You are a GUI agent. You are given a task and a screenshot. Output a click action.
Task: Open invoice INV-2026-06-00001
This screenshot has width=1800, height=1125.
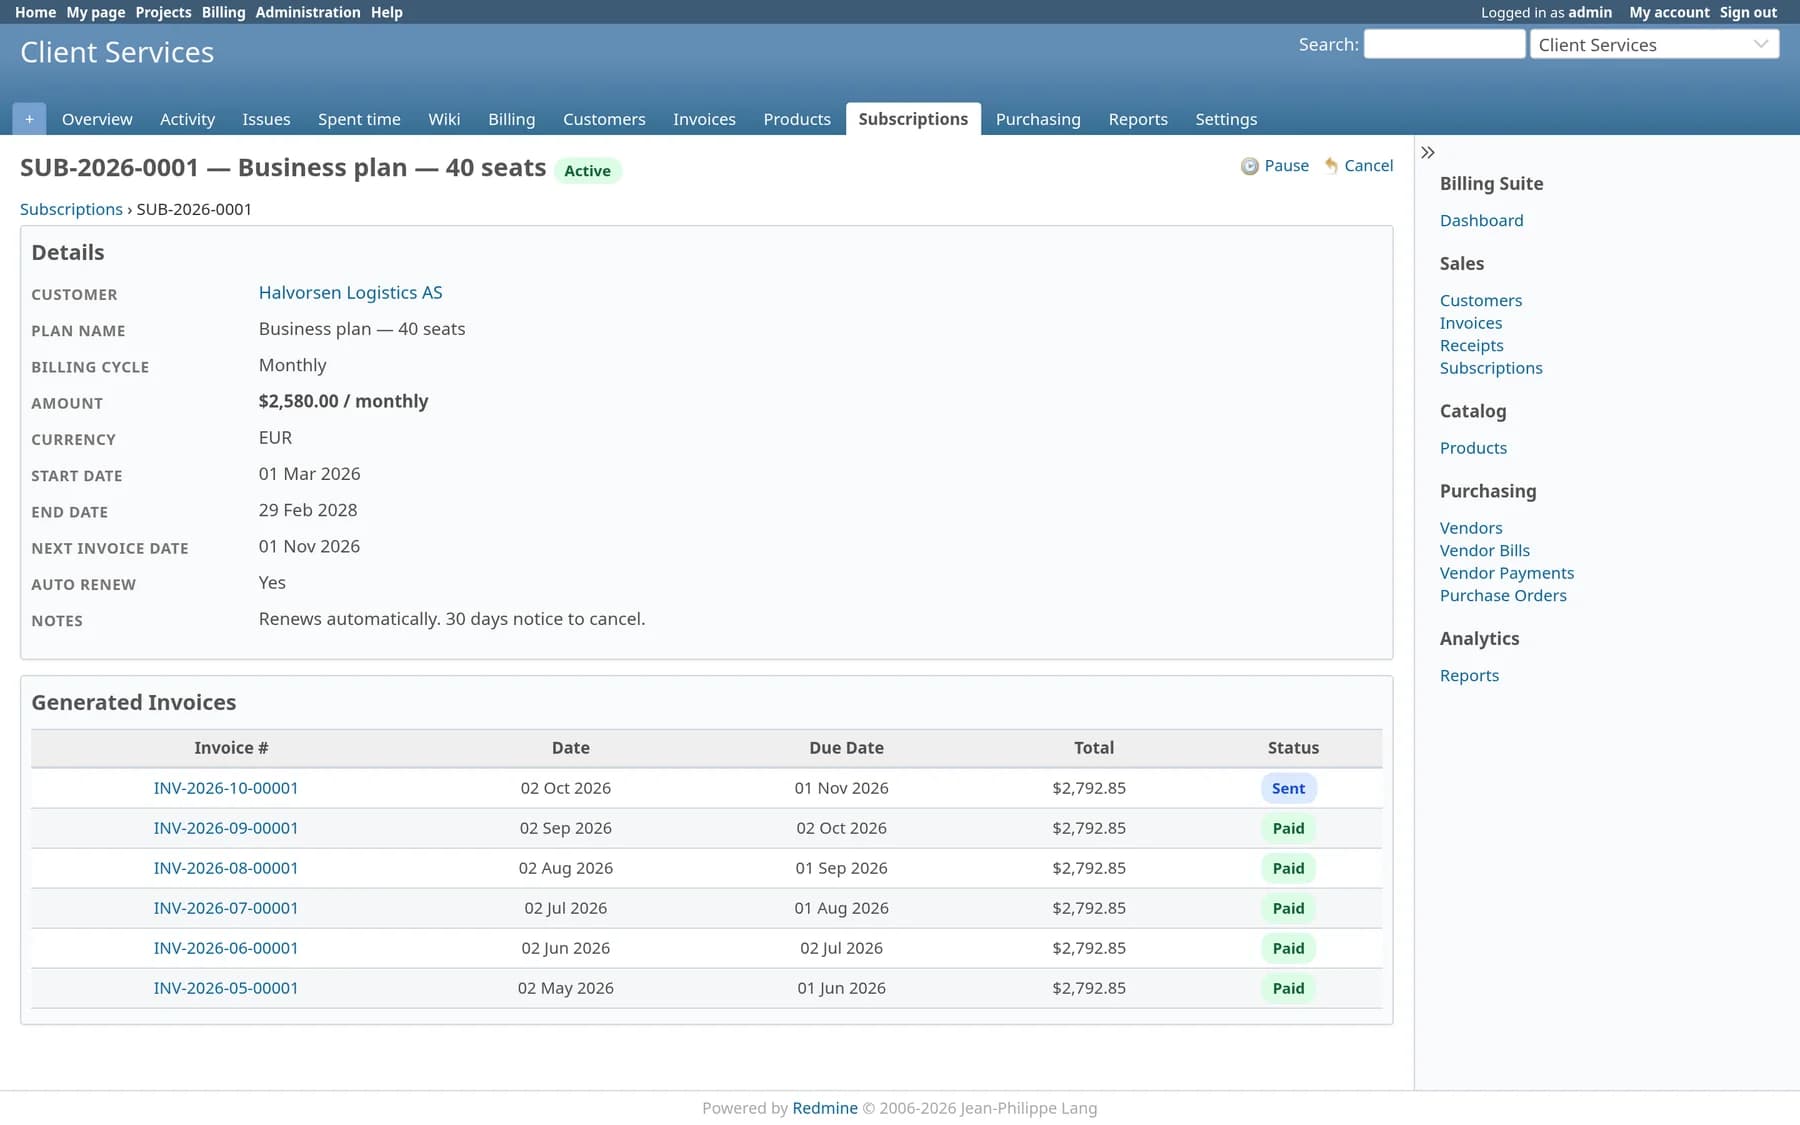[226, 948]
